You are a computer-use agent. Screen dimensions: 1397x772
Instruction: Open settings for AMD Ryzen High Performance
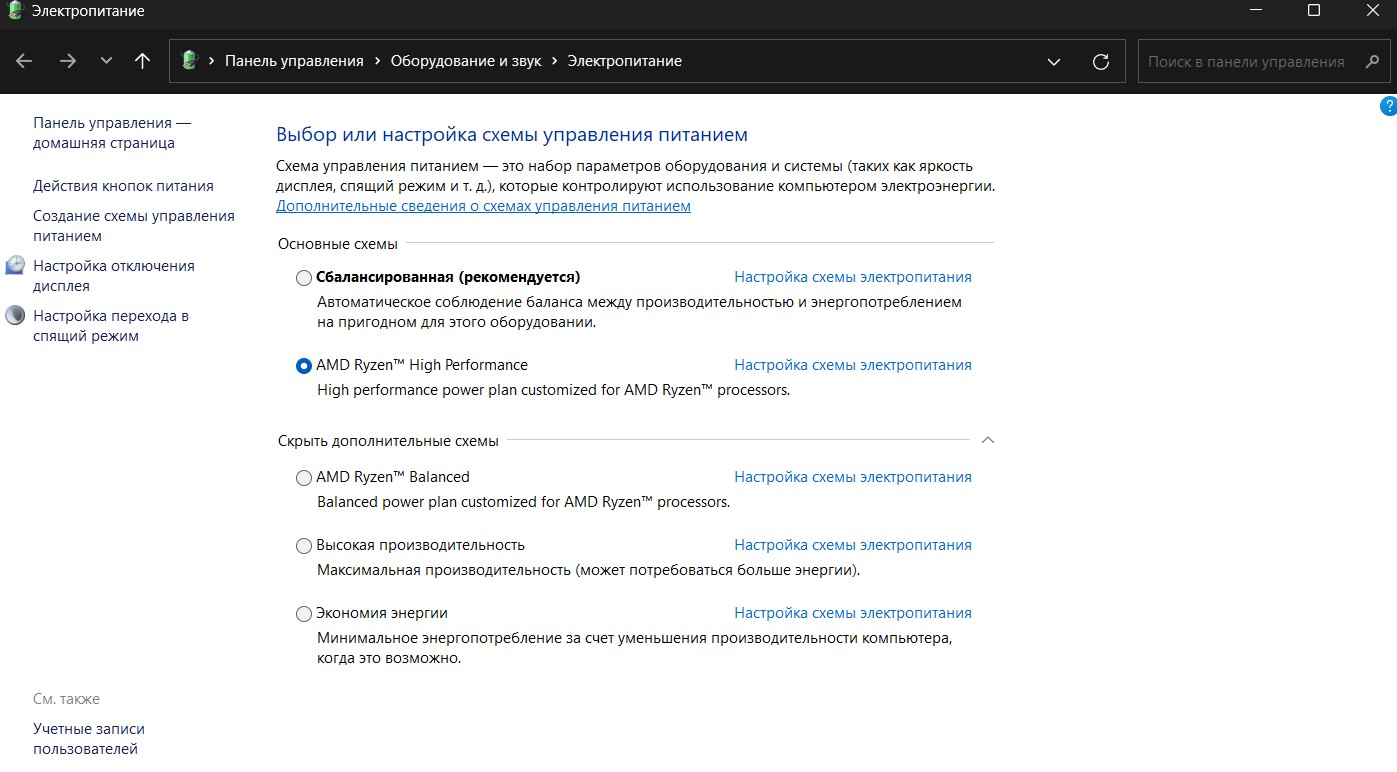pos(852,365)
